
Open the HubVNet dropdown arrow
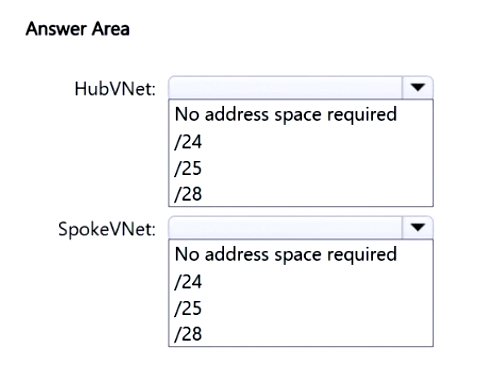418,88
